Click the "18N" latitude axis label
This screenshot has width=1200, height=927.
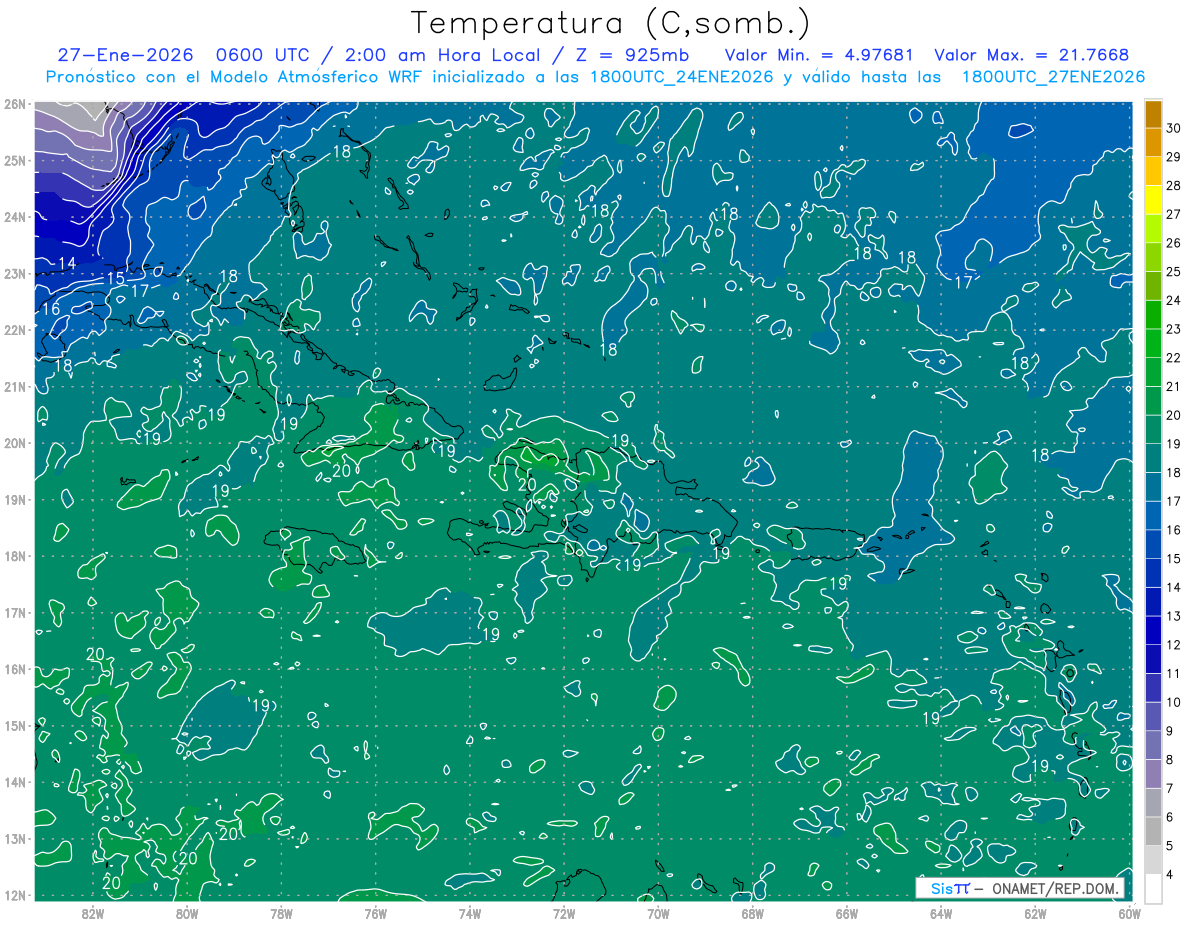15,556
